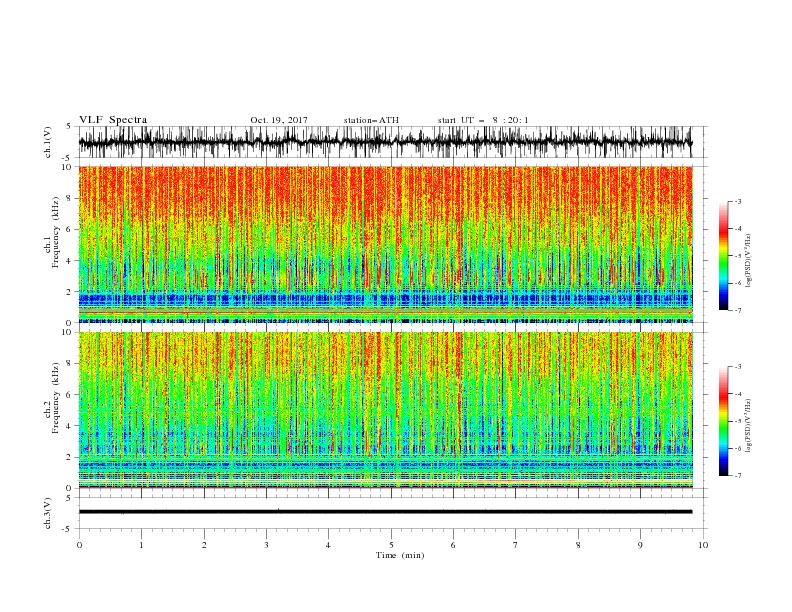Click the ch.1 spectrogram color scale bar
Screen dimensions: 792x612
click(x=723, y=256)
